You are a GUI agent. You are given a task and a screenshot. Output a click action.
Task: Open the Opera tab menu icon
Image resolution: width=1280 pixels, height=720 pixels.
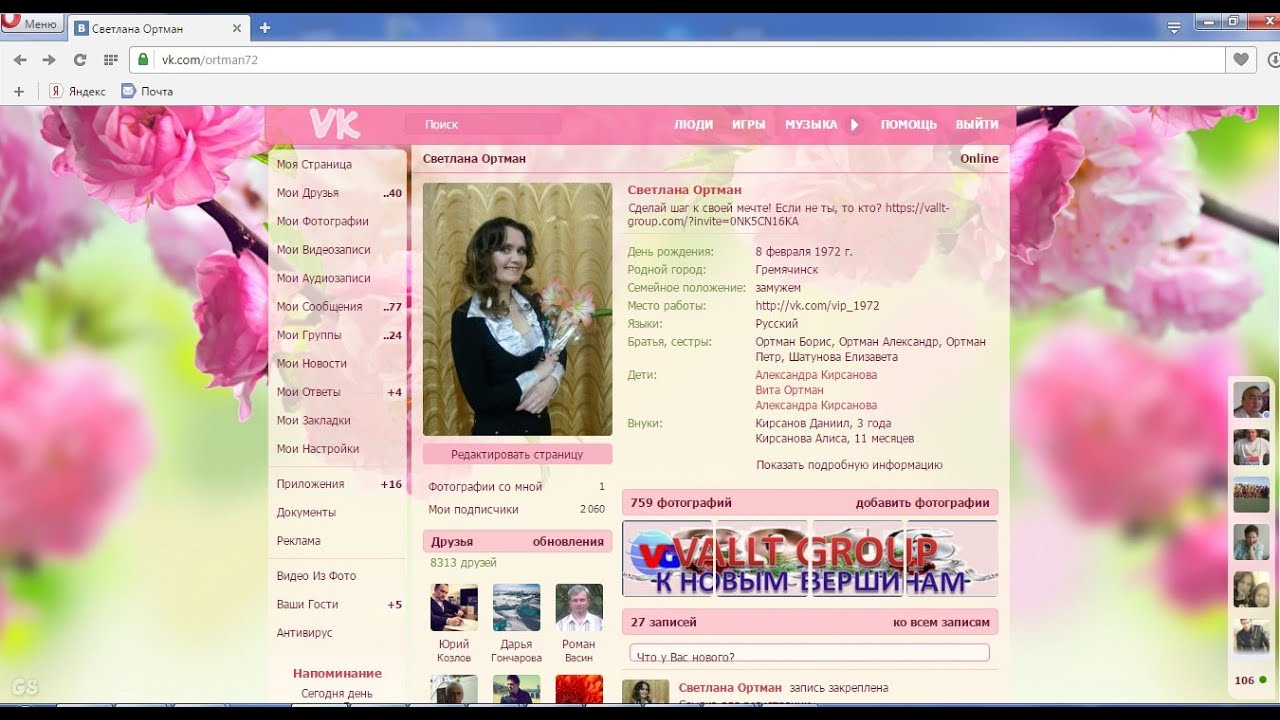pos(1174,27)
